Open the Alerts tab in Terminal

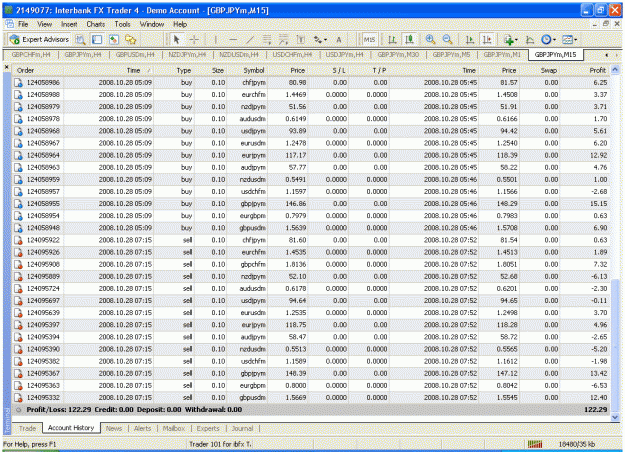(142, 428)
